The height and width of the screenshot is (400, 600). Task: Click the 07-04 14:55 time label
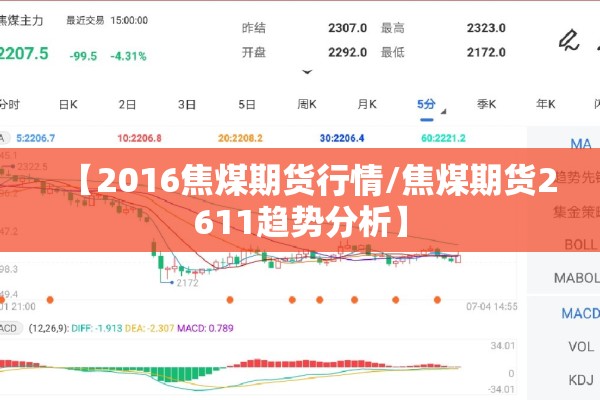coord(491,307)
